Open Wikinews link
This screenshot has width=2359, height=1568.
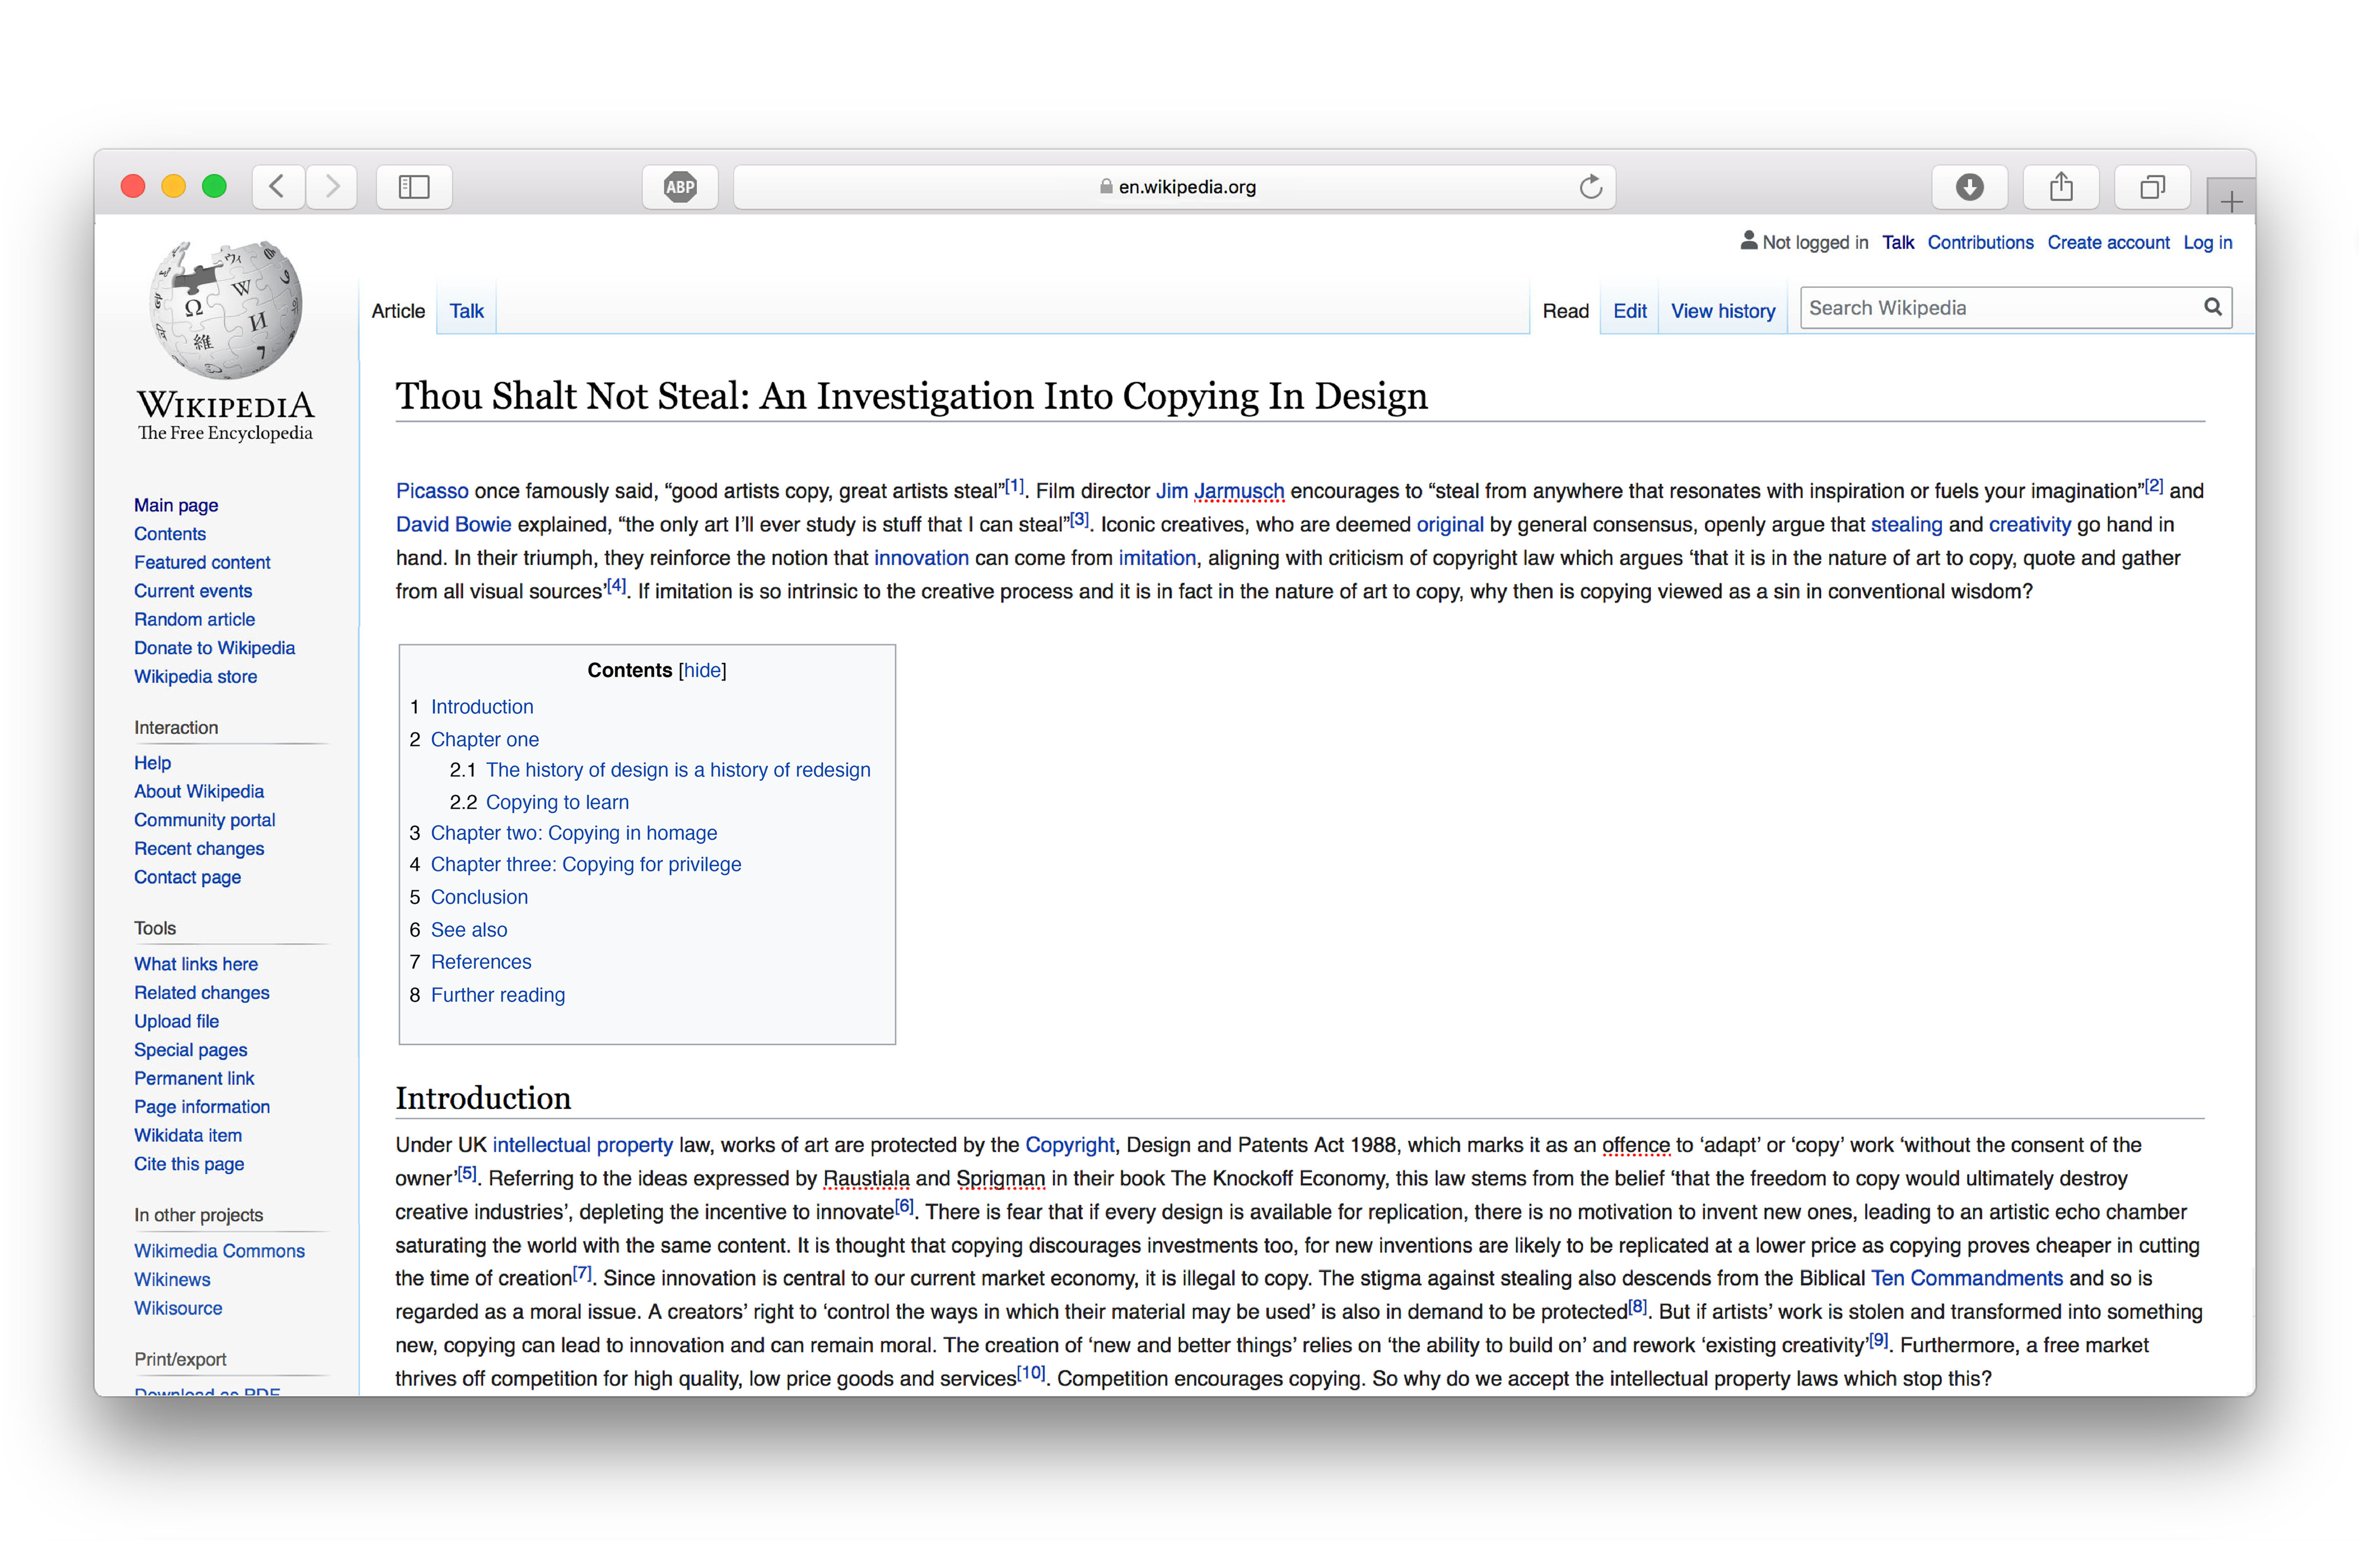[172, 1279]
